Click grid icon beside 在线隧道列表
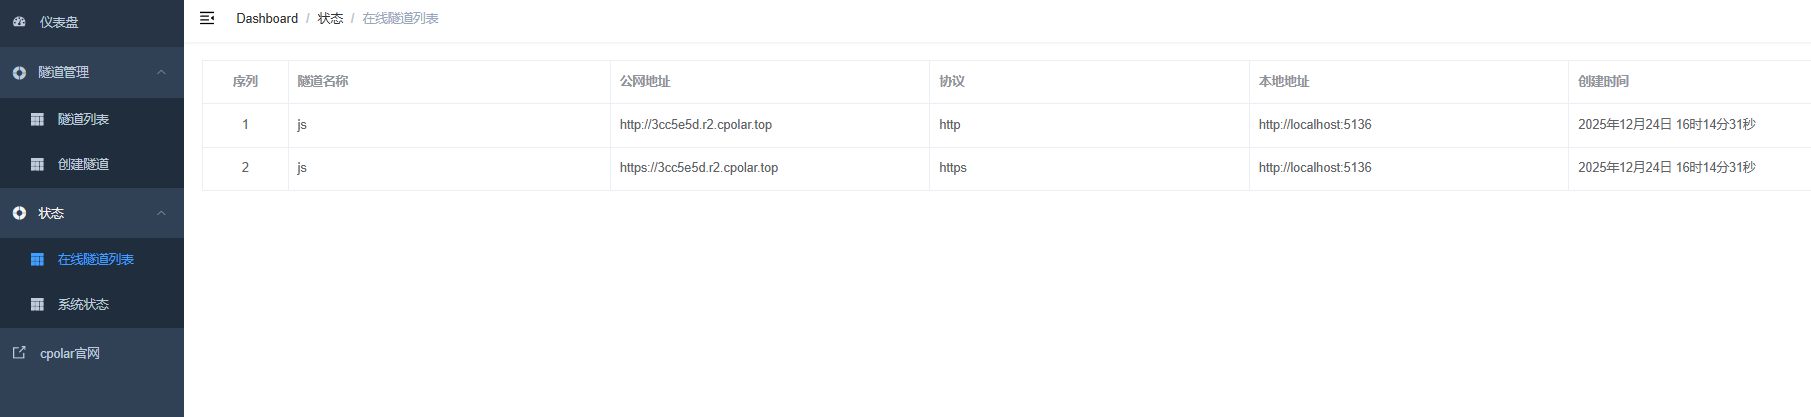The image size is (1811, 417). (x=37, y=259)
